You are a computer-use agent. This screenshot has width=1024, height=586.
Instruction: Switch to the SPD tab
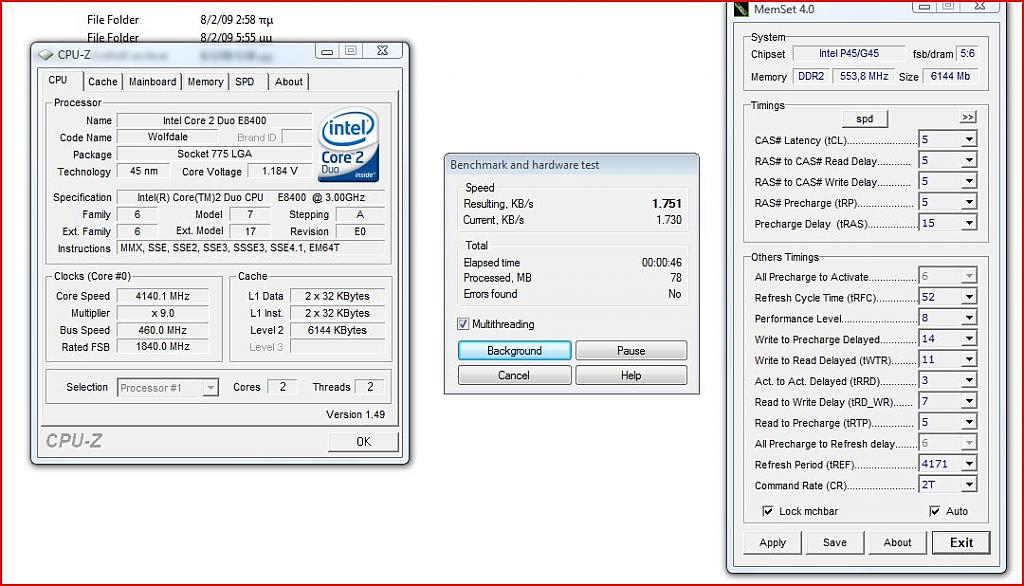tap(245, 82)
